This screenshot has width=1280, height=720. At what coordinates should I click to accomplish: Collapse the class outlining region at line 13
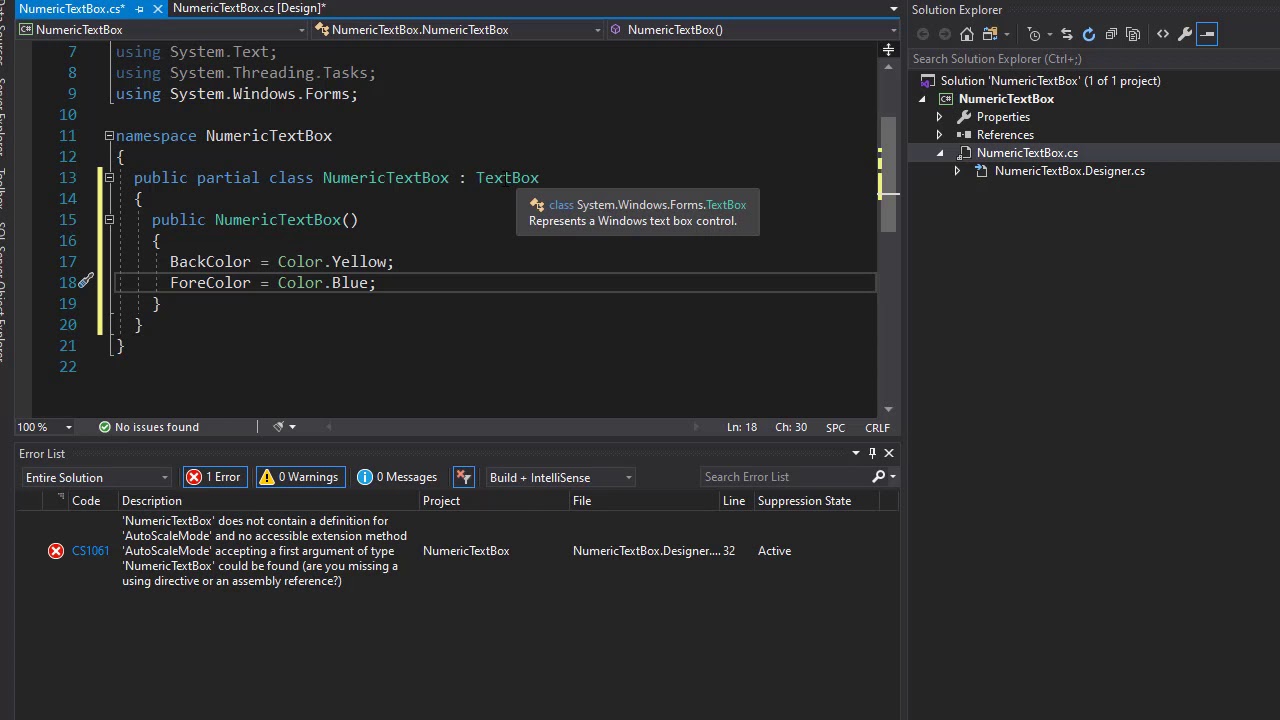[109, 177]
